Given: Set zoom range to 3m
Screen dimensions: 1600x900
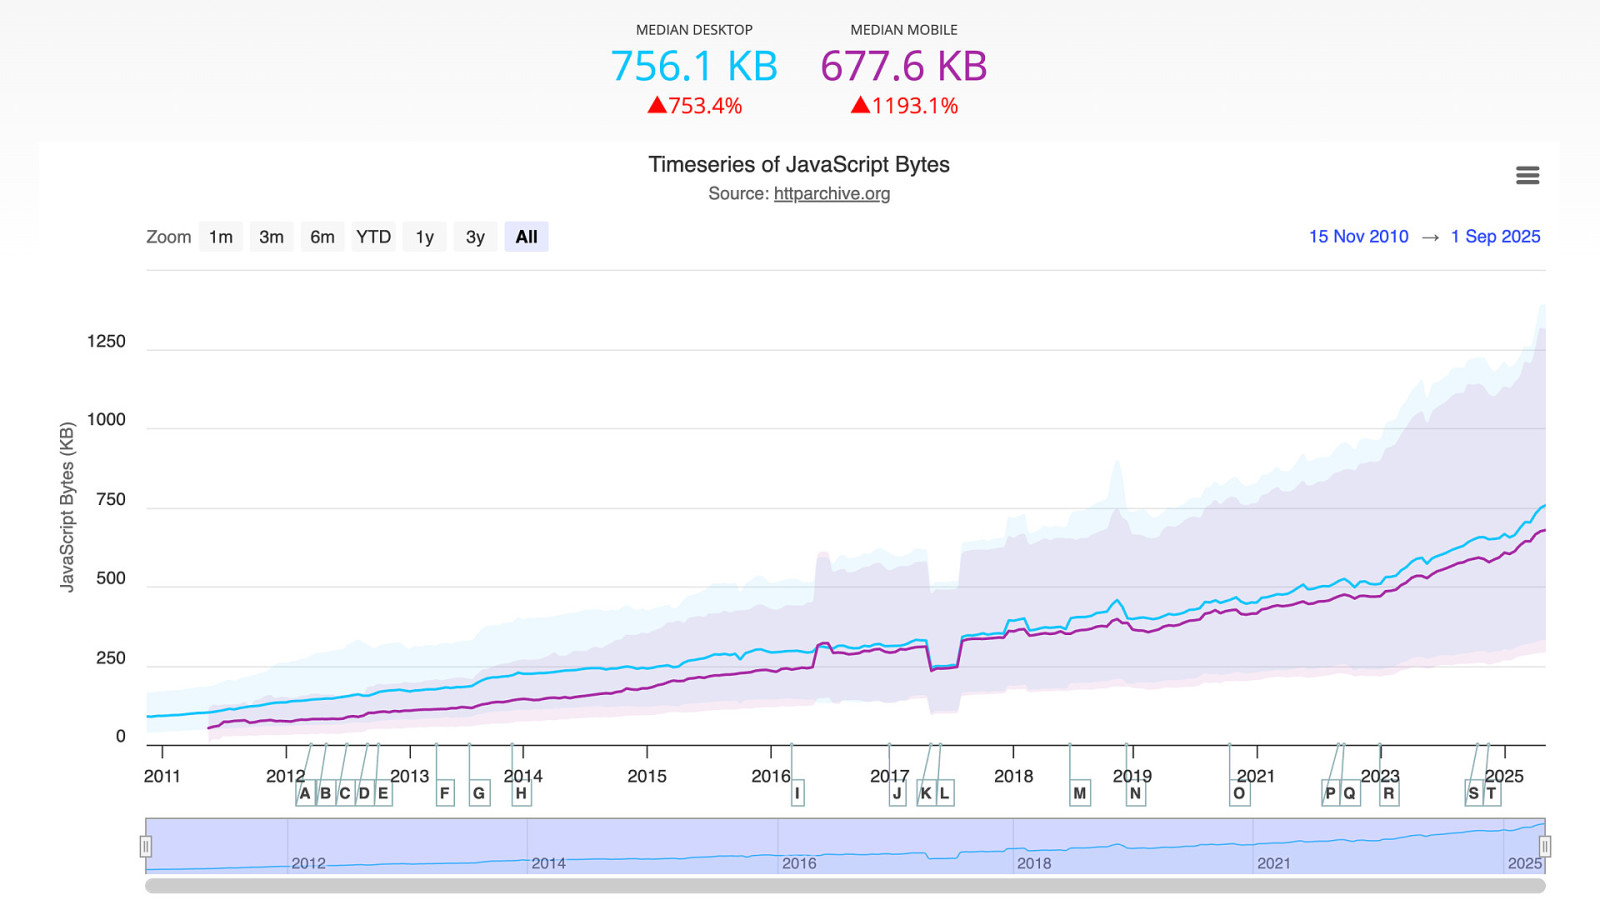Looking at the screenshot, I should click(271, 237).
